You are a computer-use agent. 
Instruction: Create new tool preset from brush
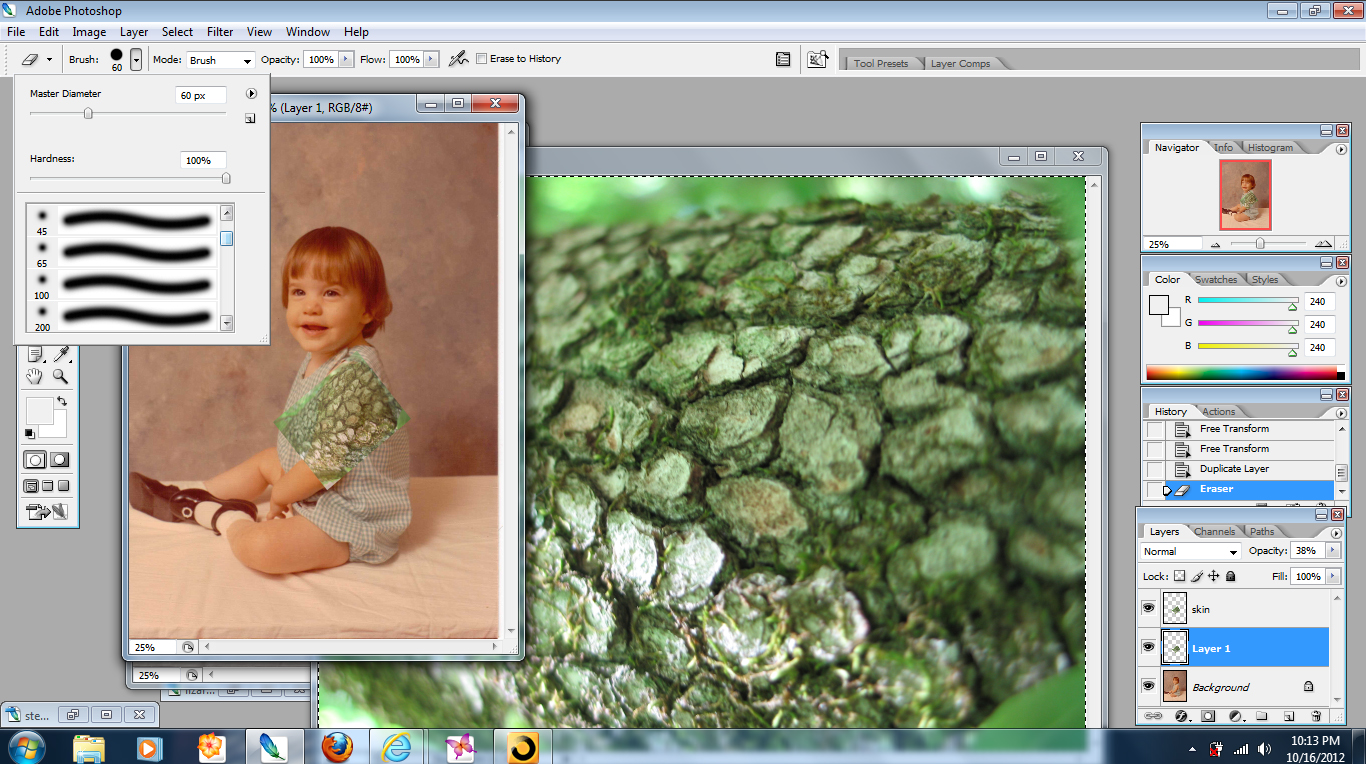click(249, 118)
